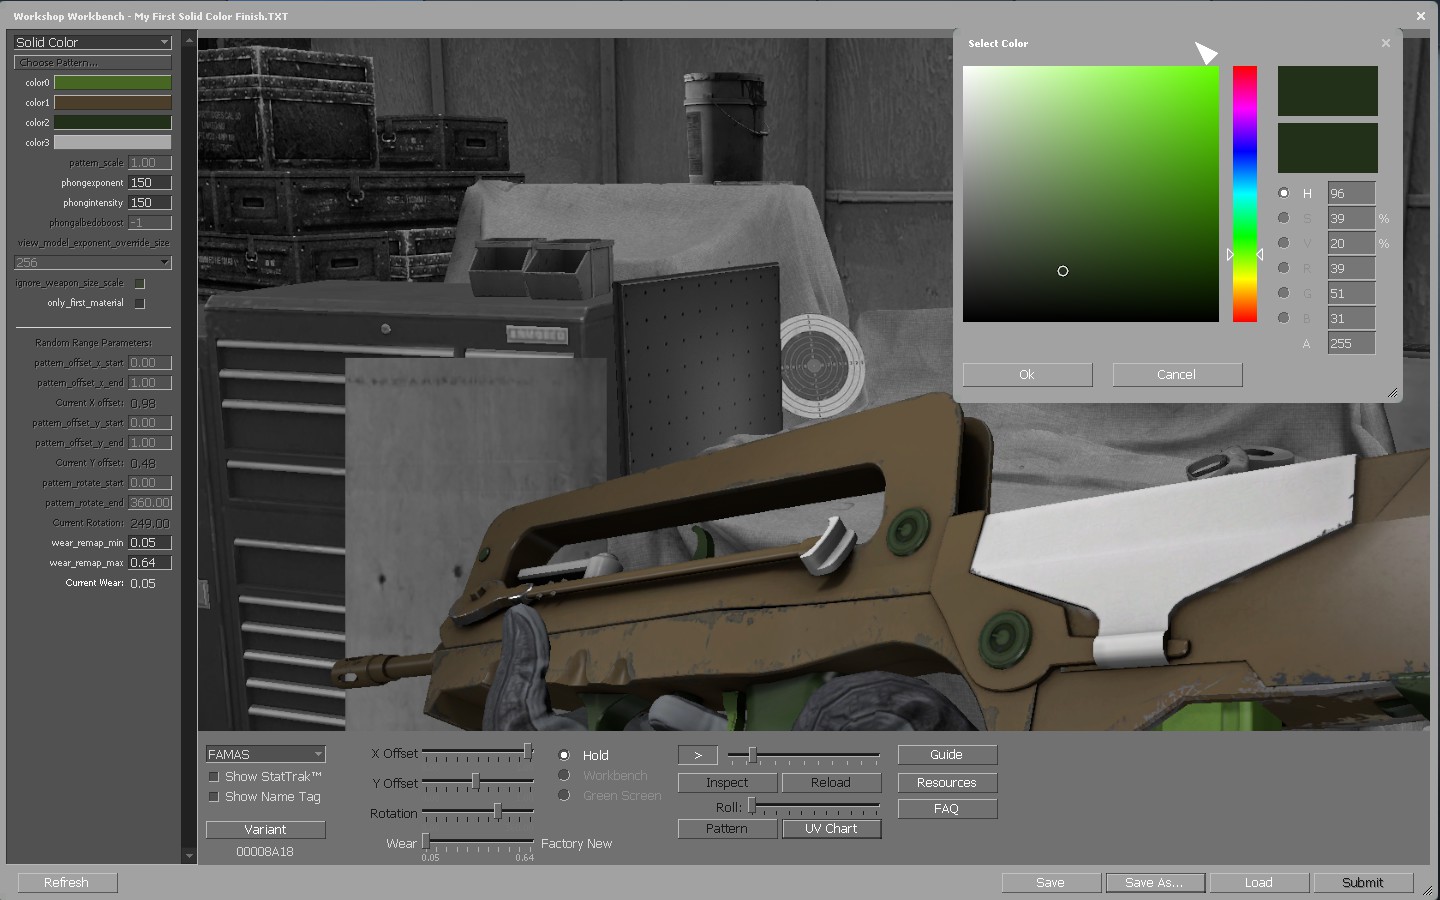Pick the color3 gray swatch
Image resolution: width=1440 pixels, height=900 pixels.
coord(112,142)
